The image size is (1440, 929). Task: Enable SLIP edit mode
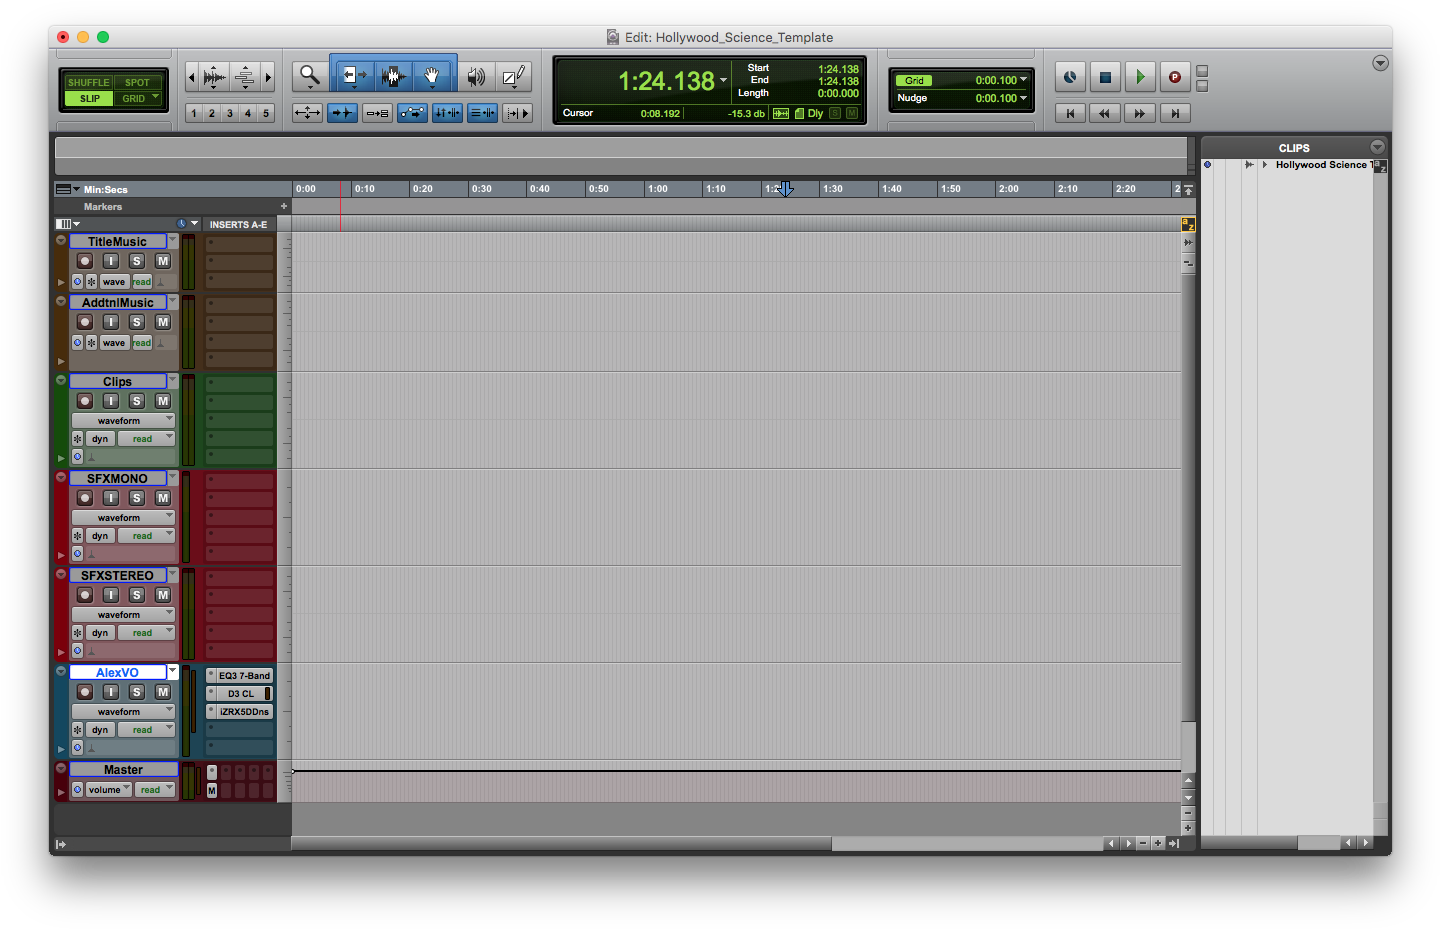click(89, 98)
